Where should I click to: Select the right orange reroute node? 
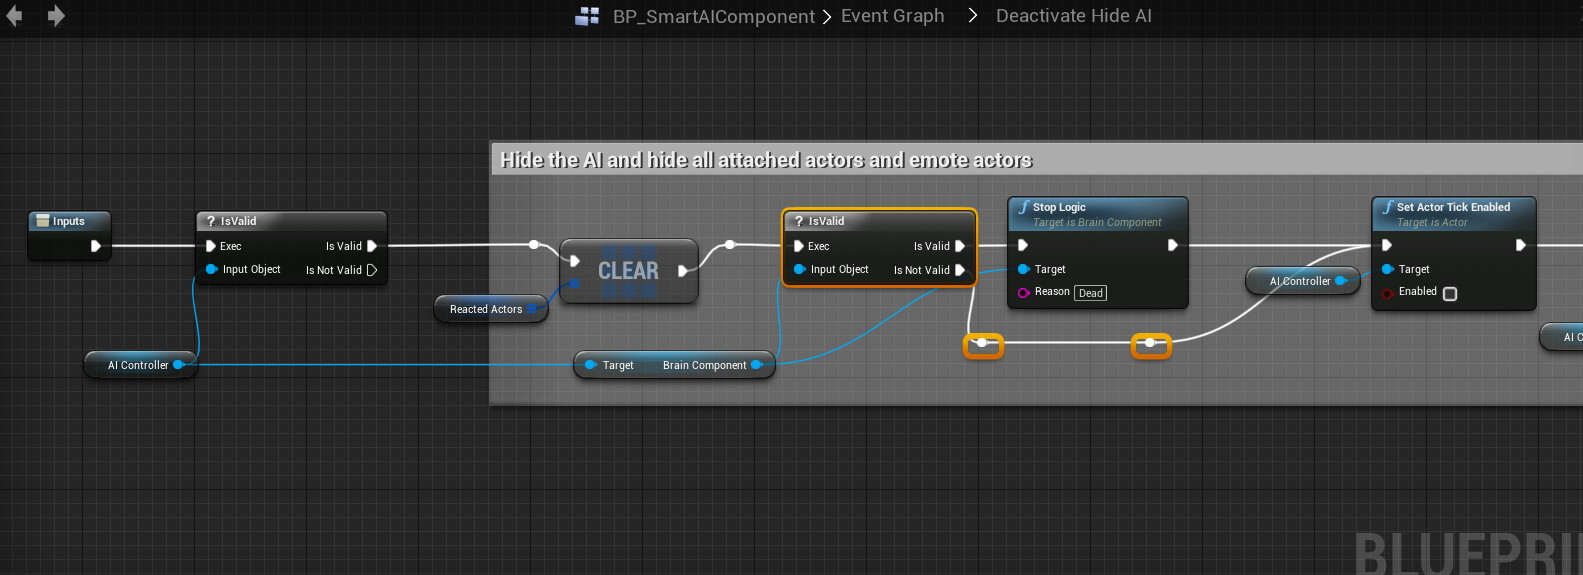click(1150, 344)
